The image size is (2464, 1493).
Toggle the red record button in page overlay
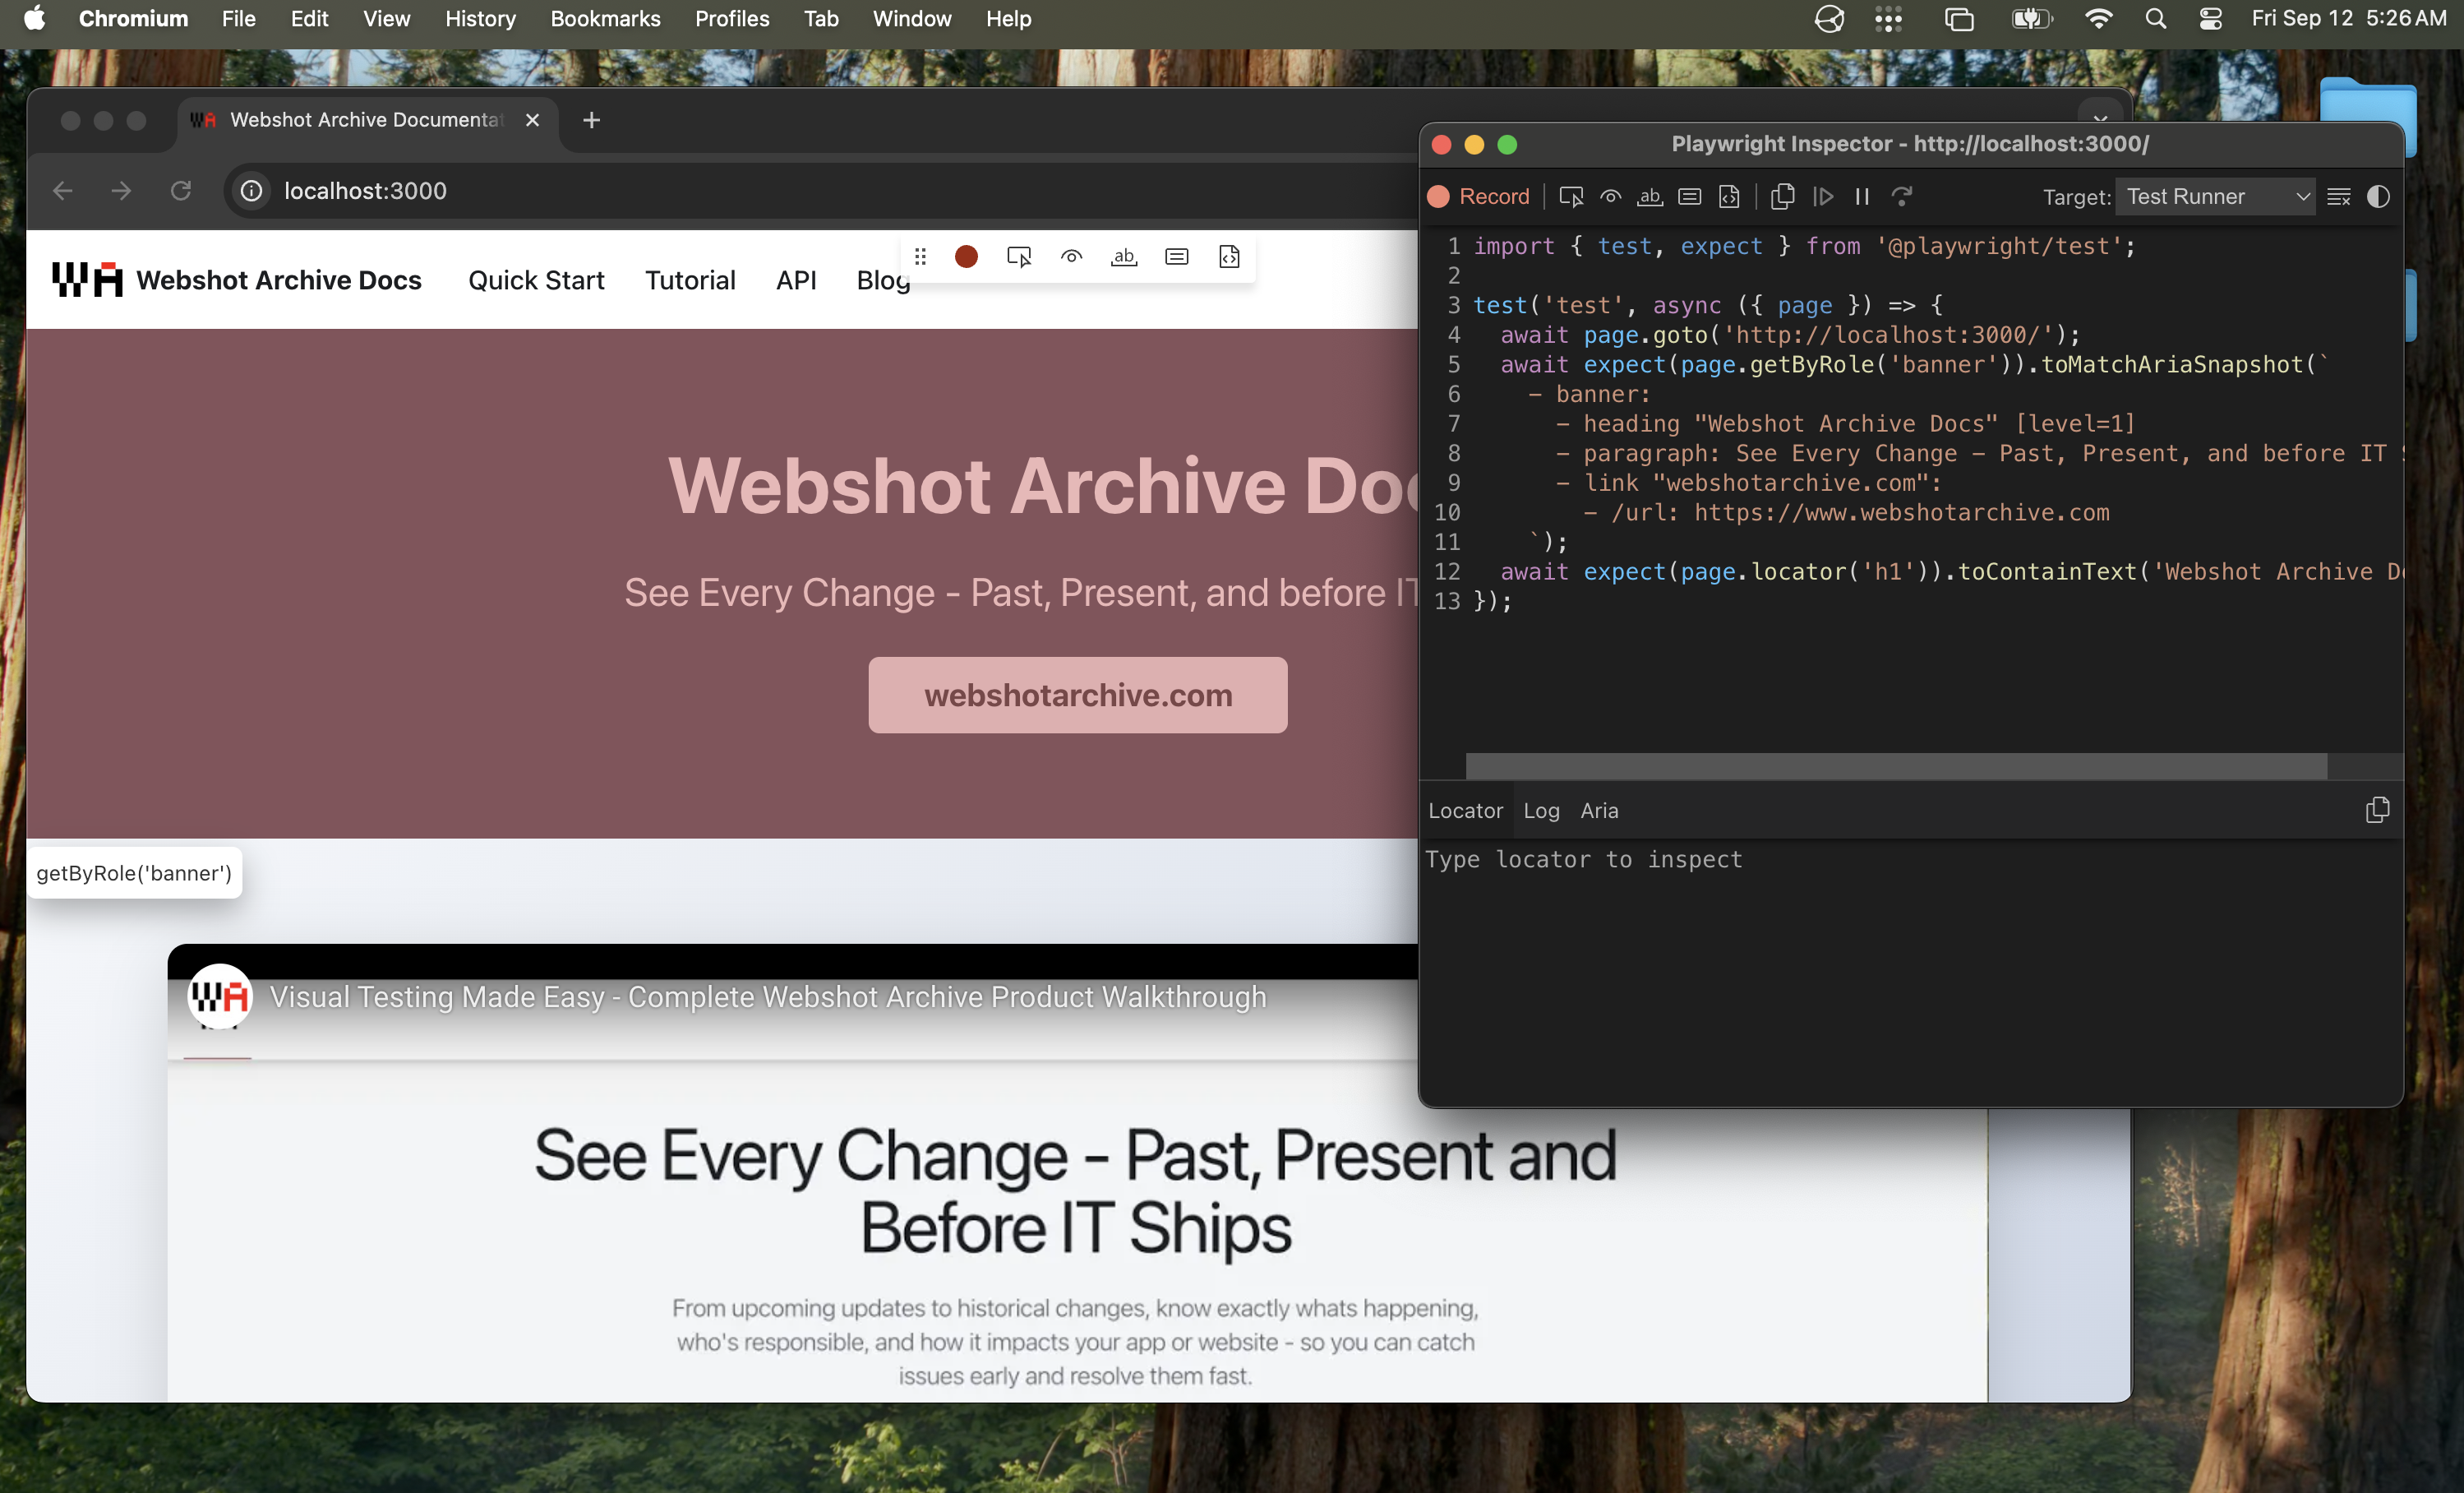966,257
